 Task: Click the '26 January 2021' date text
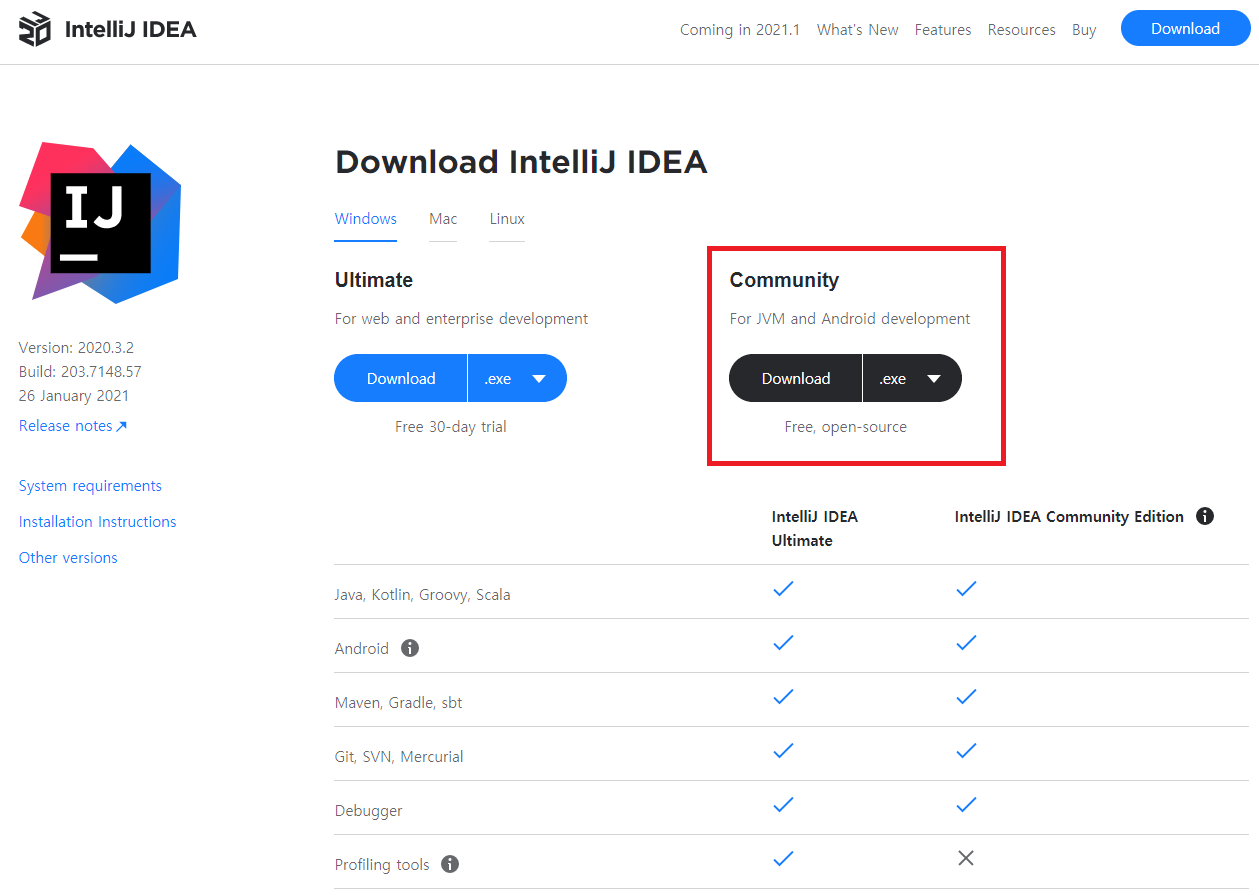(74, 396)
